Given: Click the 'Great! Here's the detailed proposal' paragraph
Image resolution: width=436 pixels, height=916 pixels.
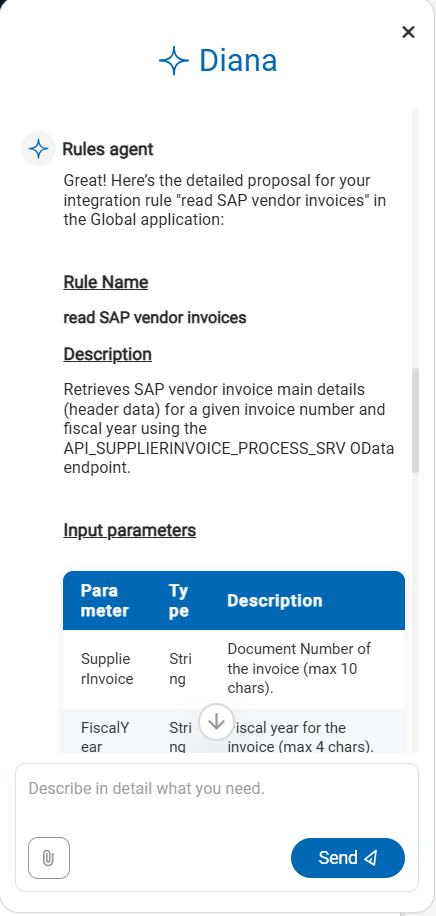Looking at the screenshot, I should click(x=225, y=200).
